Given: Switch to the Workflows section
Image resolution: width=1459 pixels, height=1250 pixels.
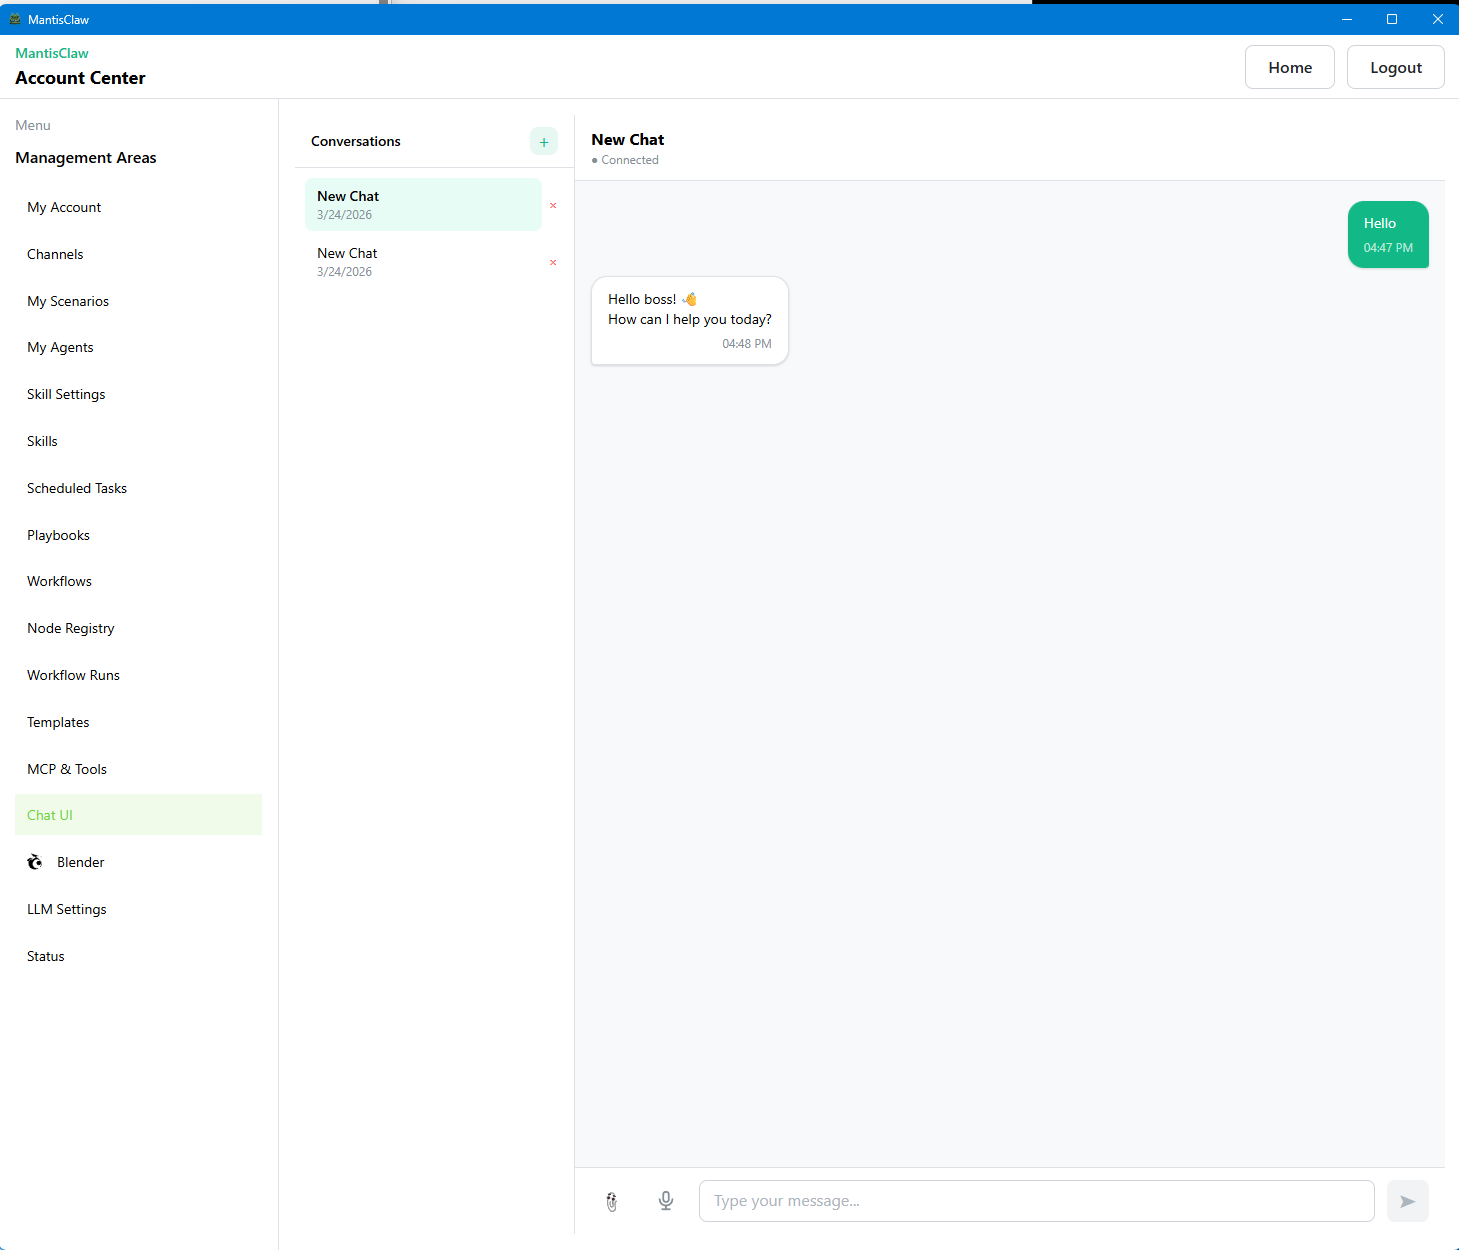Looking at the screenshot, I should coord(59,581).
